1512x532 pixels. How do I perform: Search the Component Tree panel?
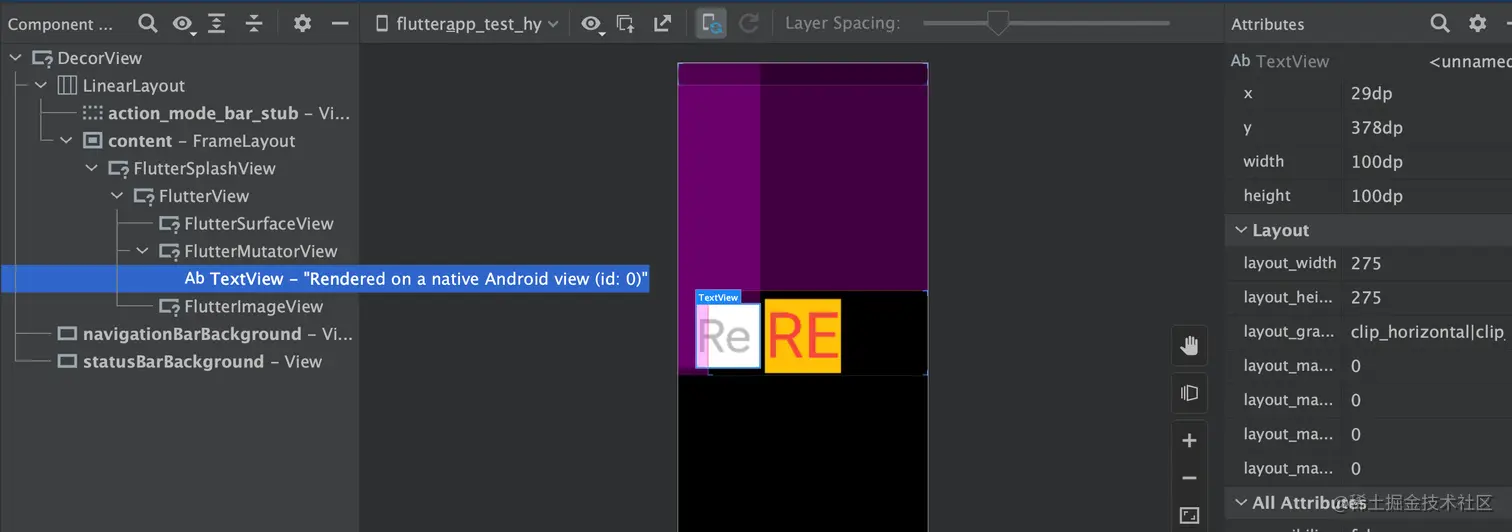(x=147, y=23)
